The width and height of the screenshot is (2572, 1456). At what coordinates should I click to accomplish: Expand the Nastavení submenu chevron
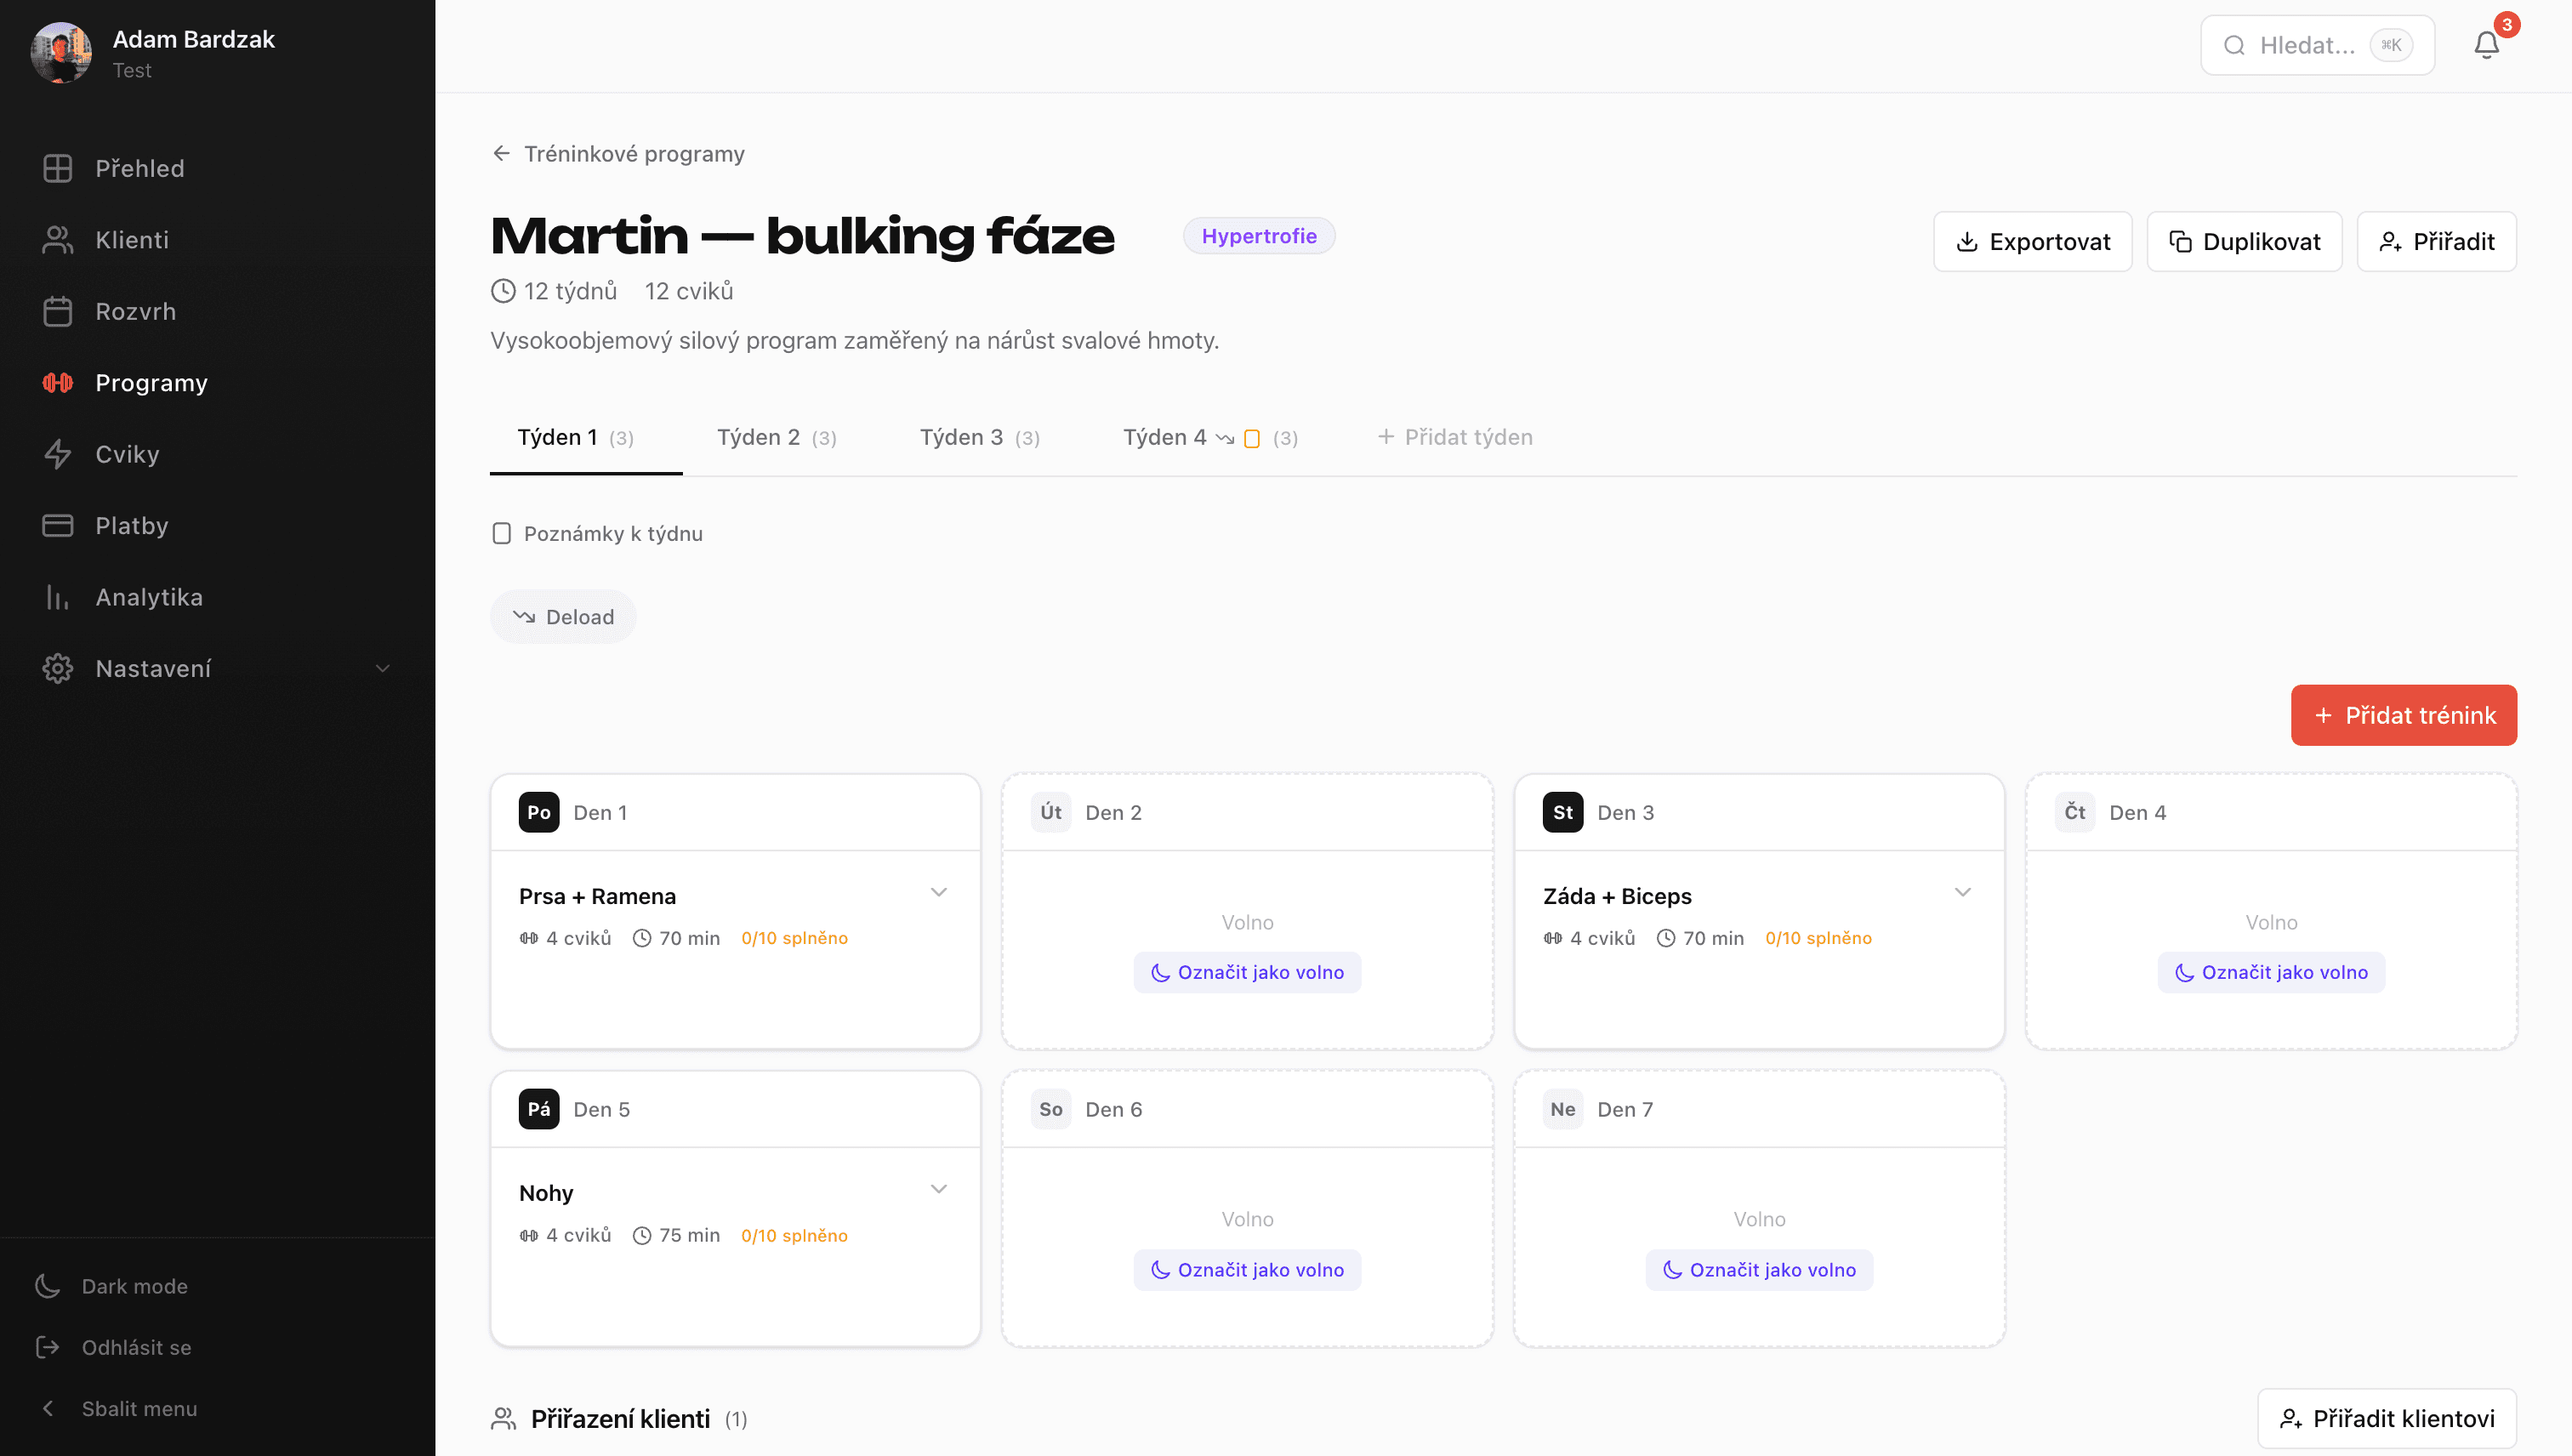pyautogui.click(x=382, y=668)
